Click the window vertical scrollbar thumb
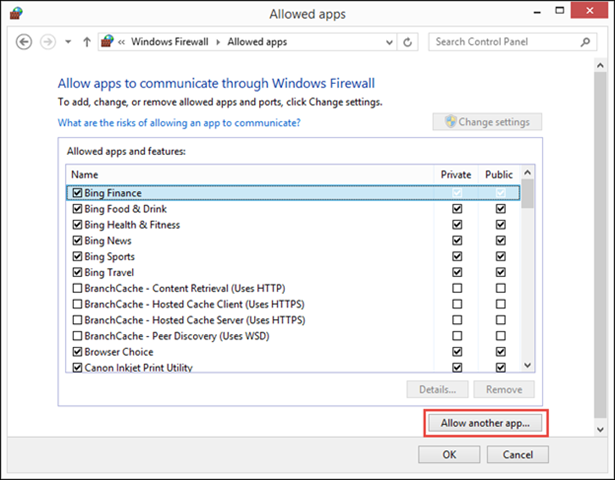This screenshot has height=480, width=615. 600,245
